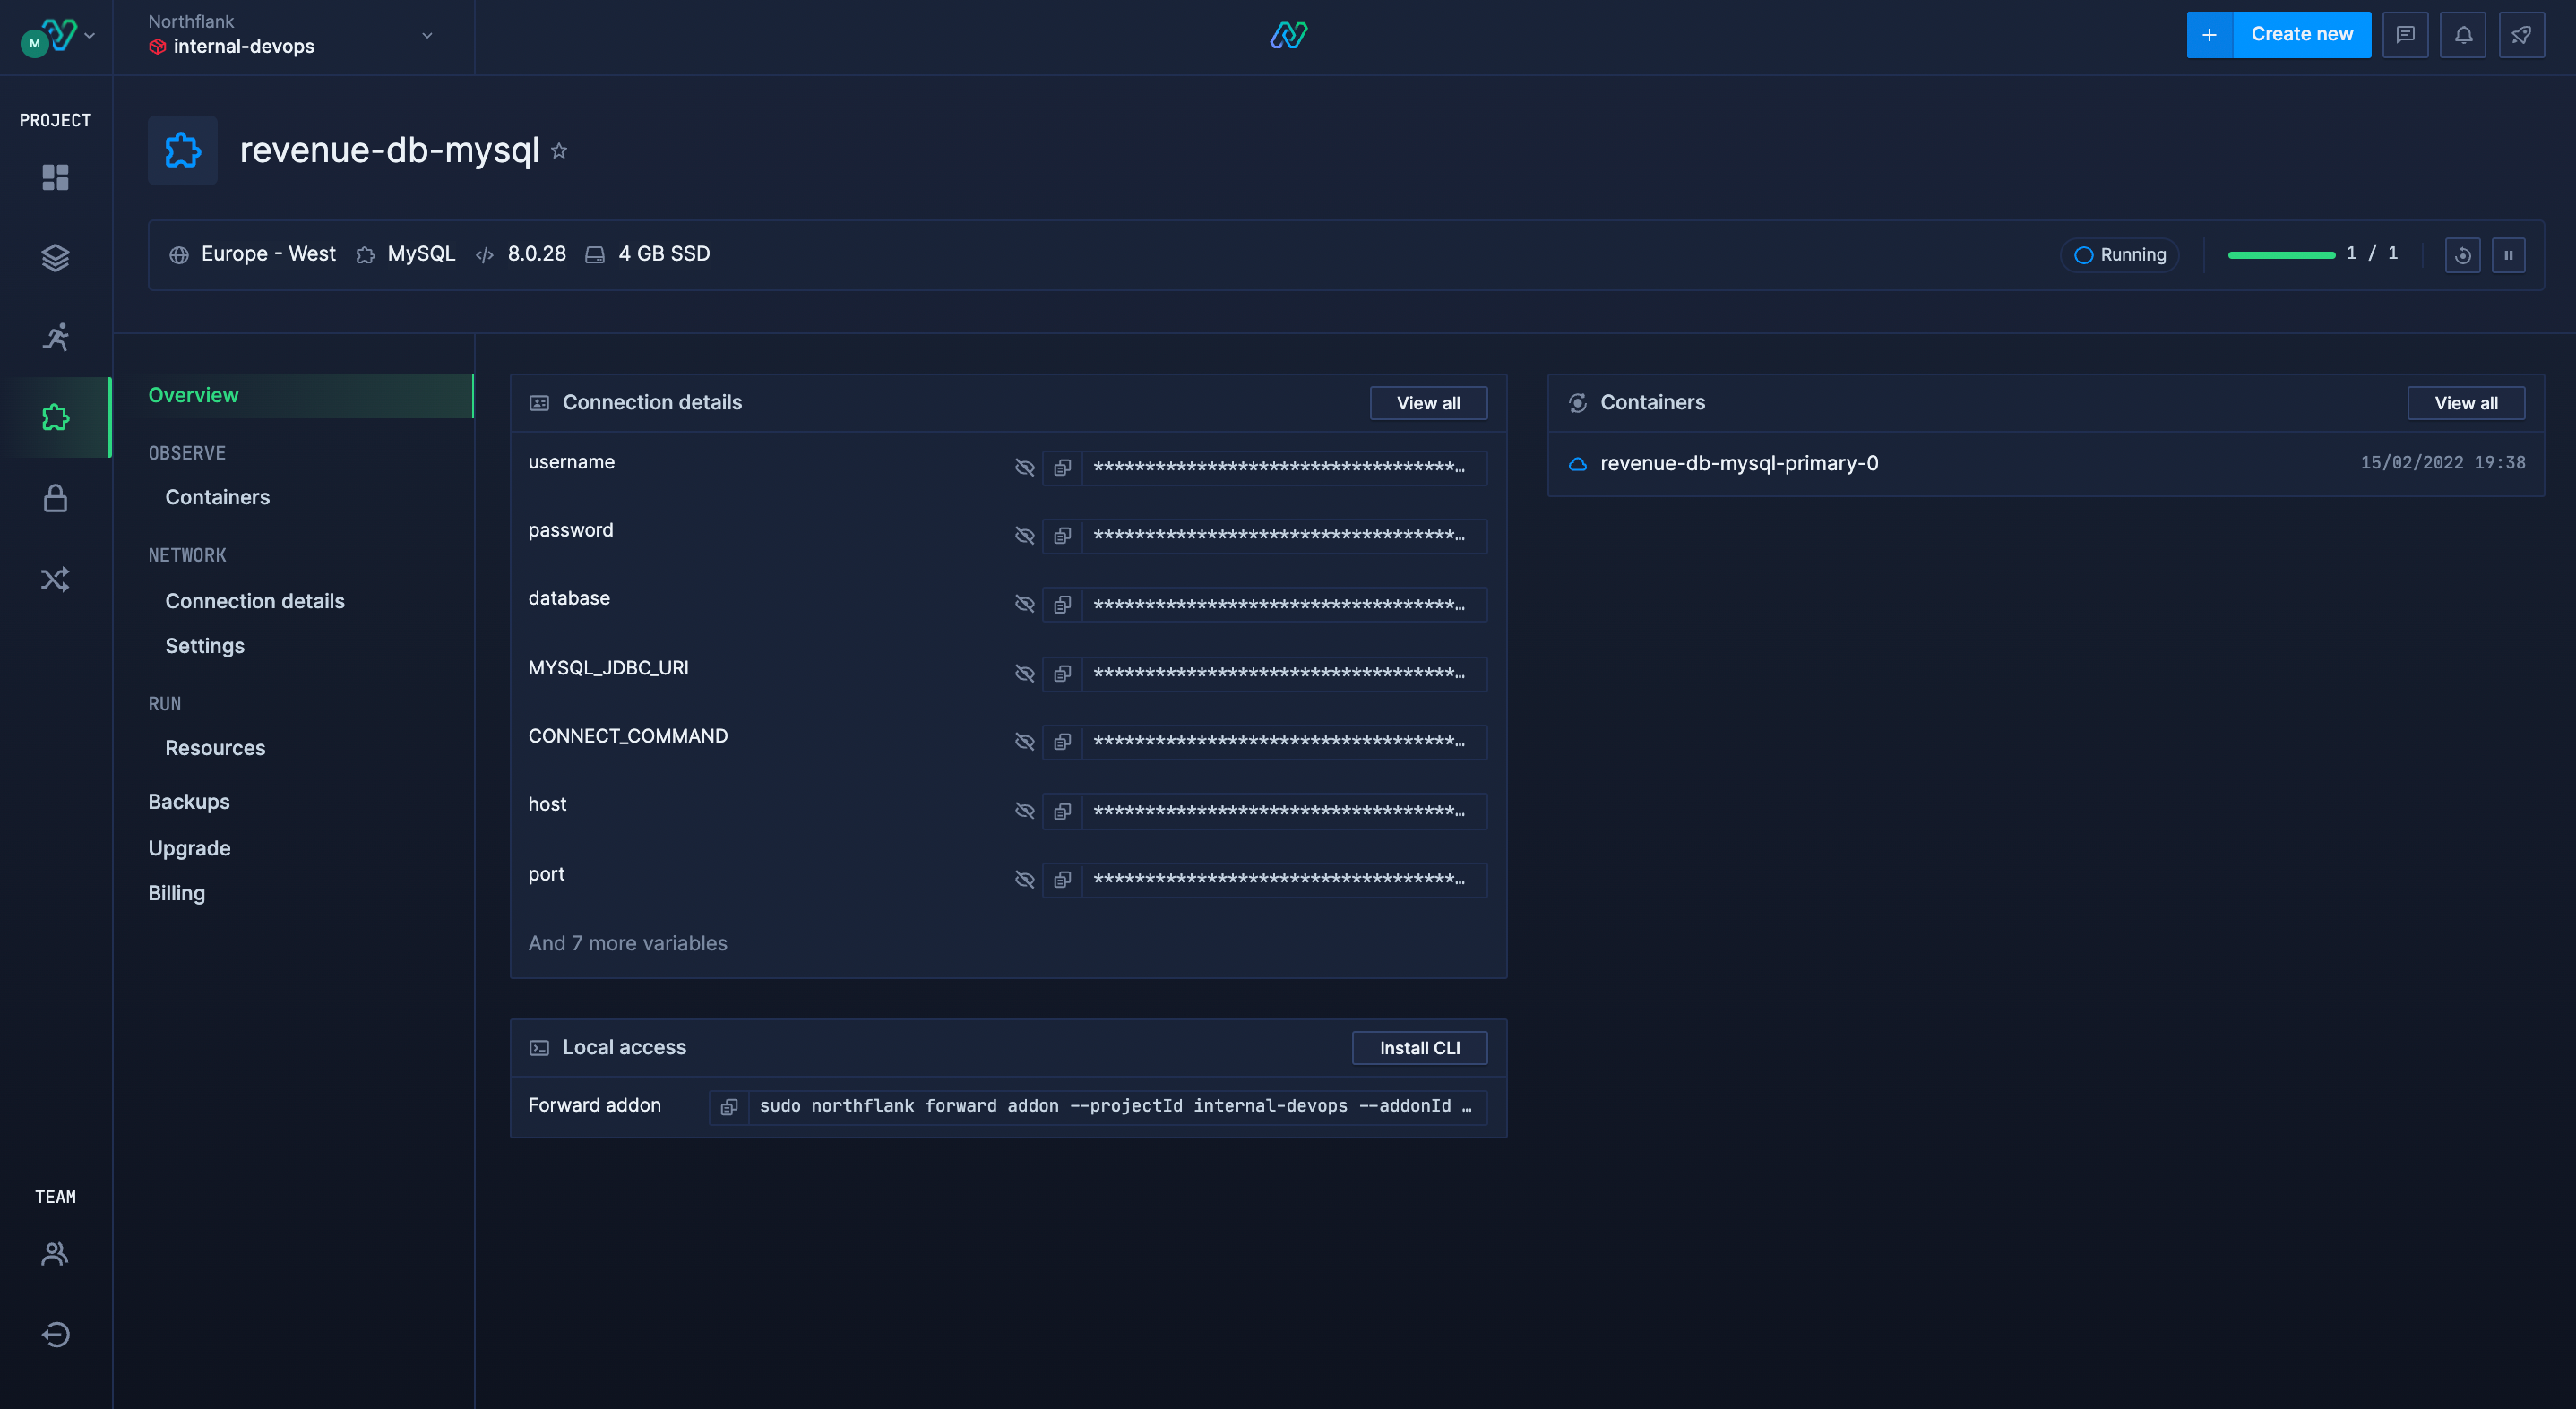This screenshot has width=2576, height=1409.
Task: Open the Billing section
Action: click(176, 892)
